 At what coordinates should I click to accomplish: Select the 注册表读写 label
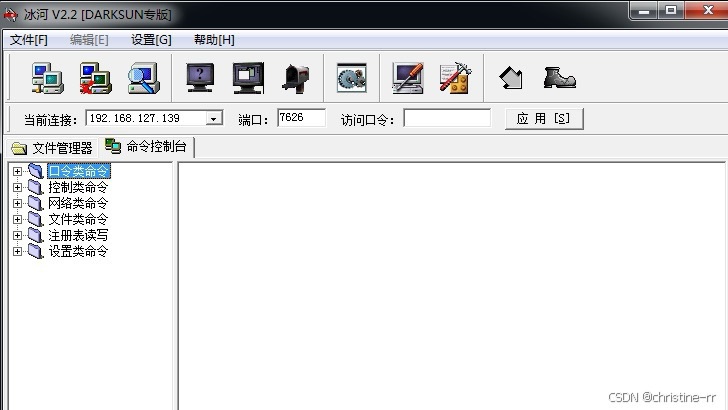(78, 235)
